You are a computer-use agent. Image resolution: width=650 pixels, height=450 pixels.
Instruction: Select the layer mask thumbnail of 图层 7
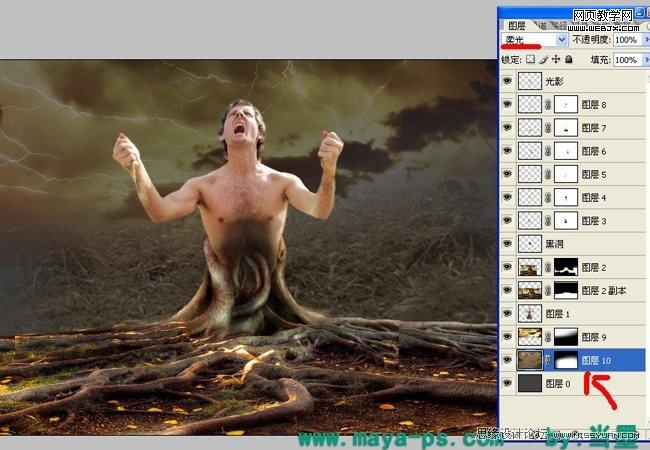[x=566, y=128]
